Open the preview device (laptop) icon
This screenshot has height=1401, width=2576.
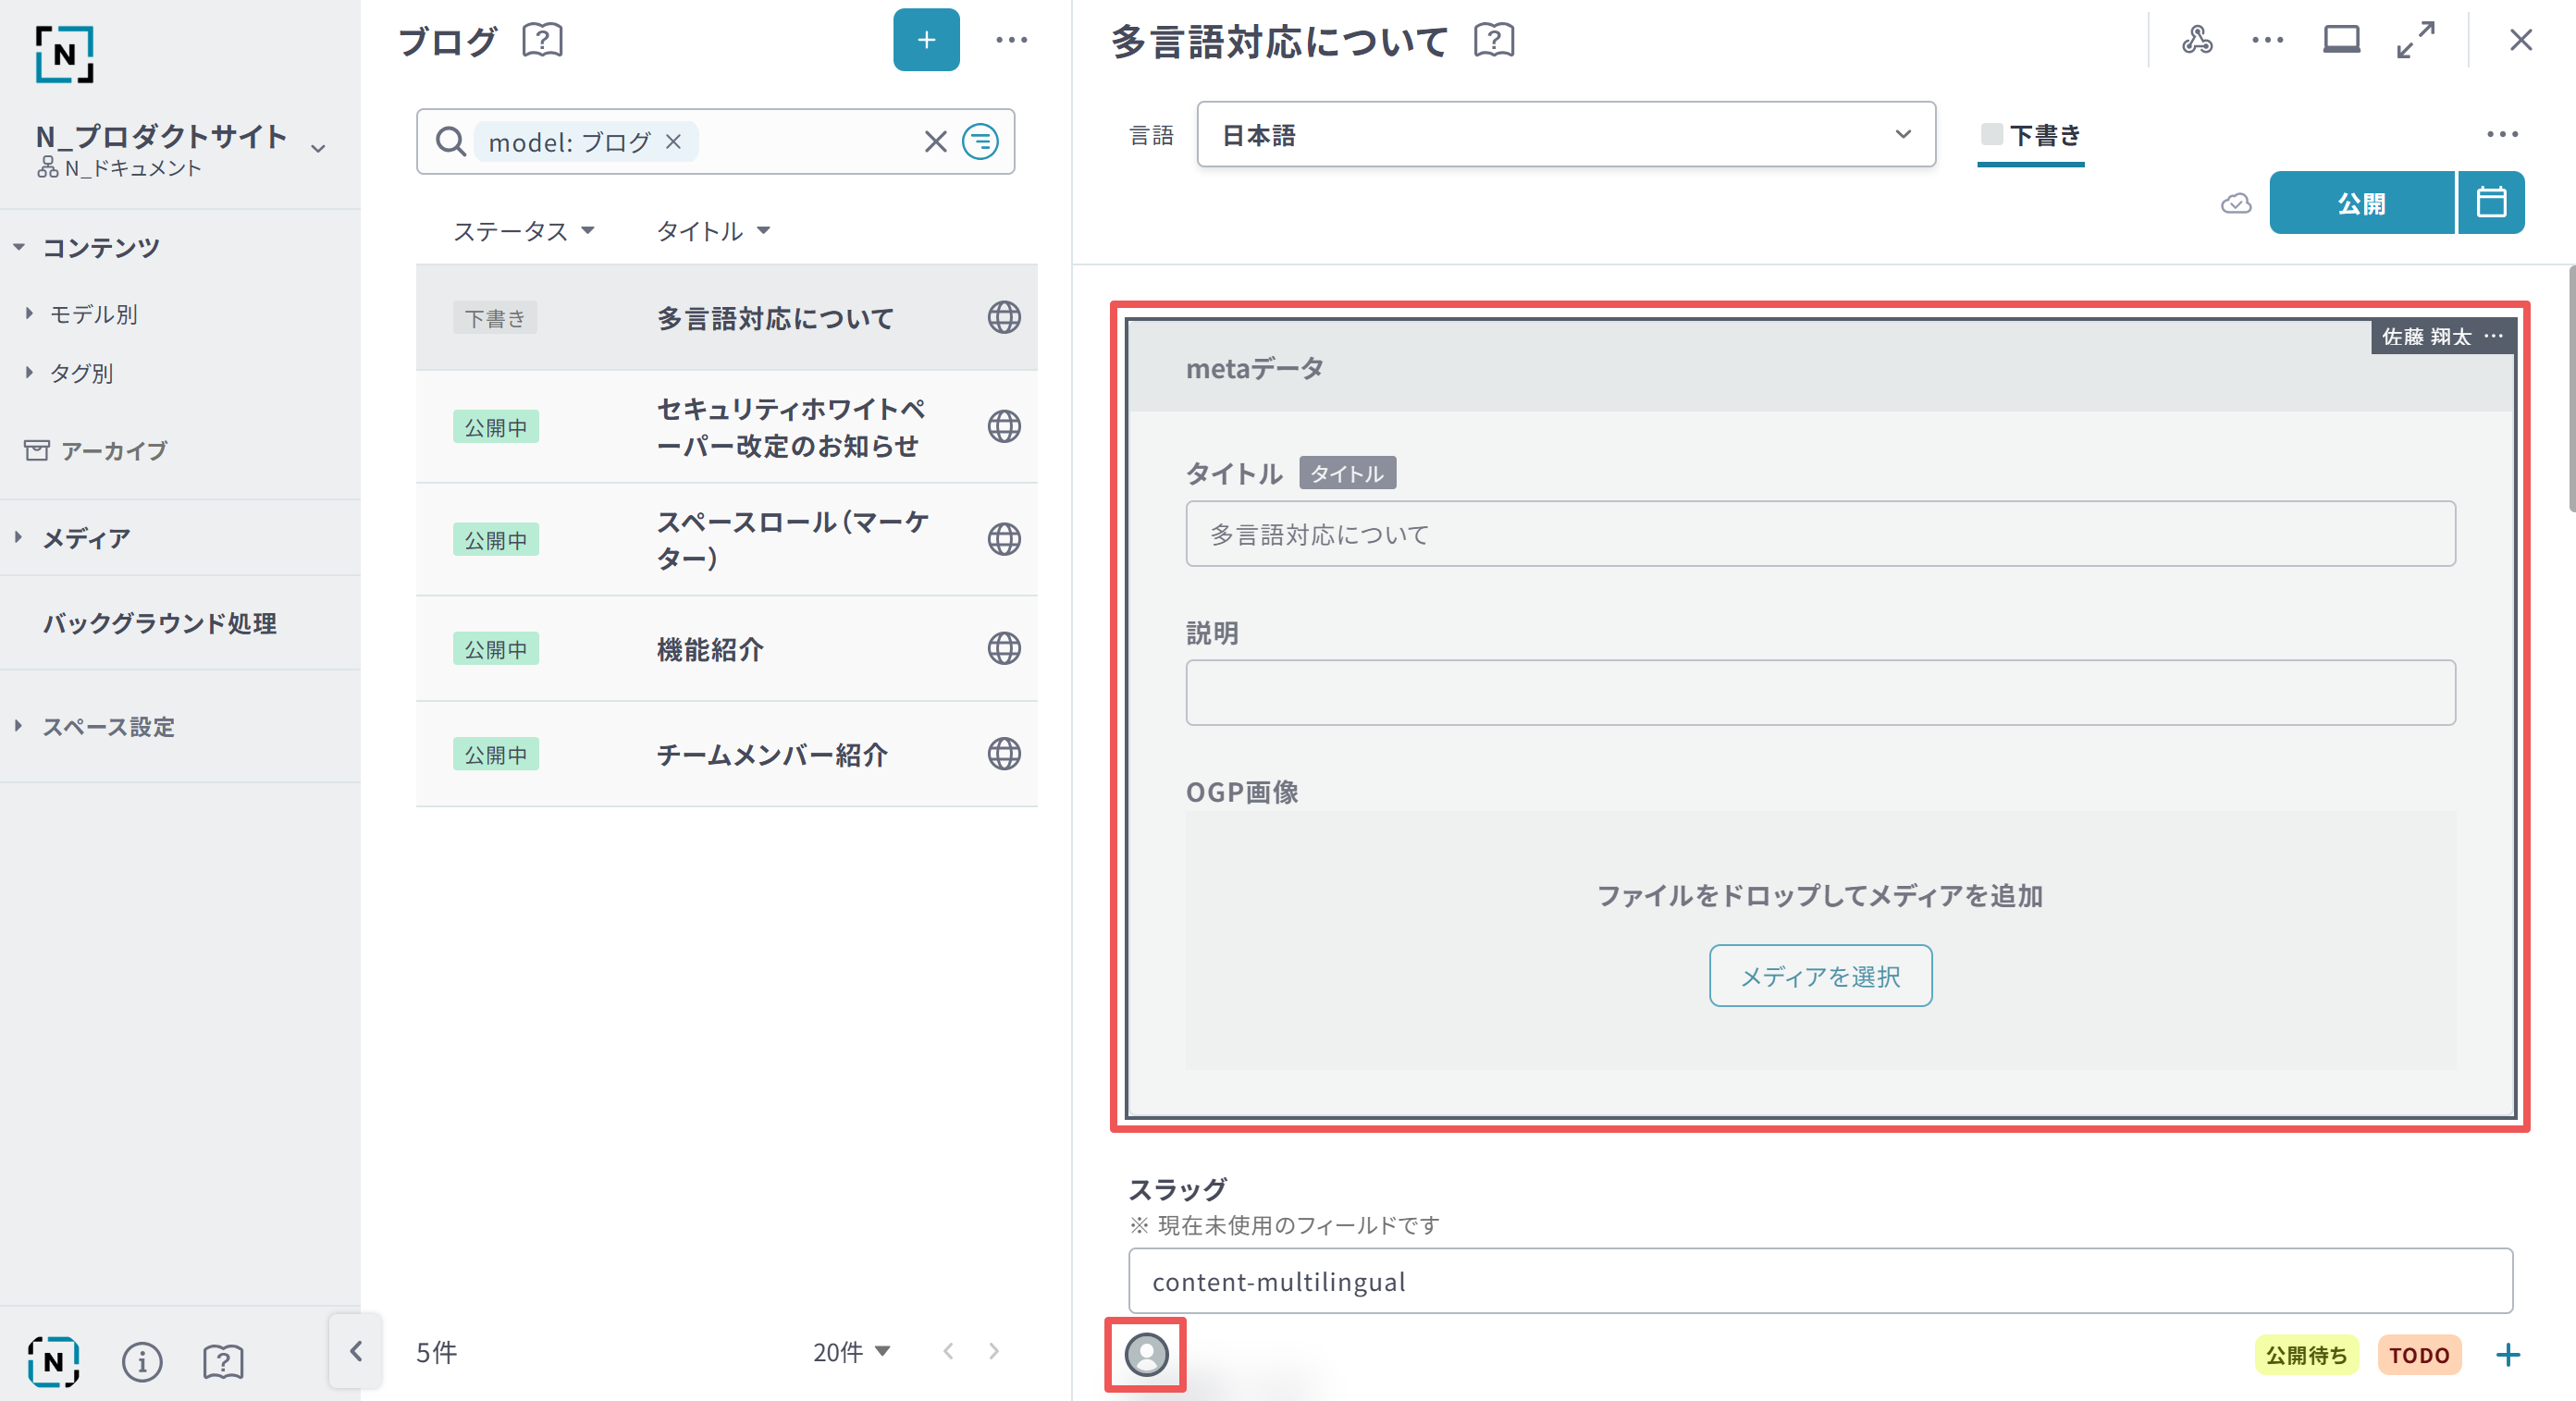(x=2340, y=40)
